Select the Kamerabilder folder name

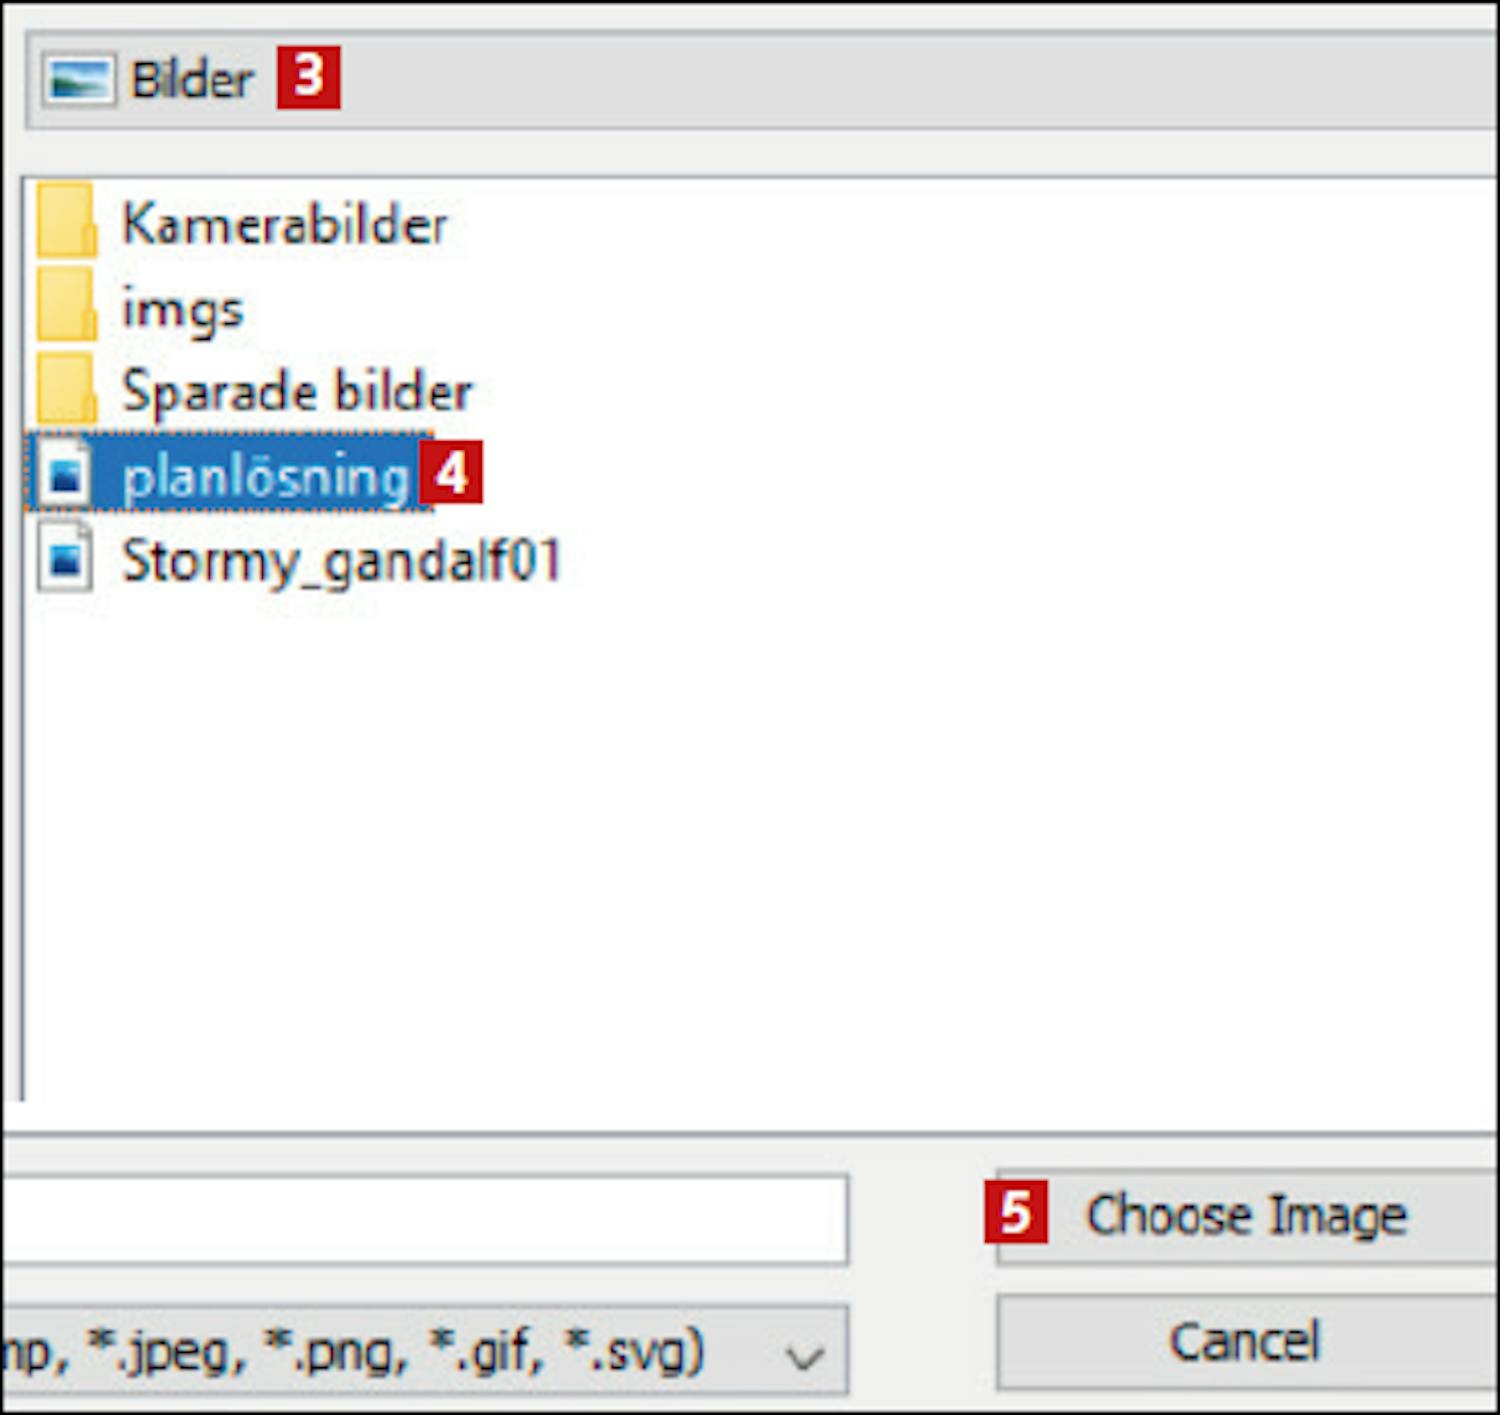pos(285,224)
